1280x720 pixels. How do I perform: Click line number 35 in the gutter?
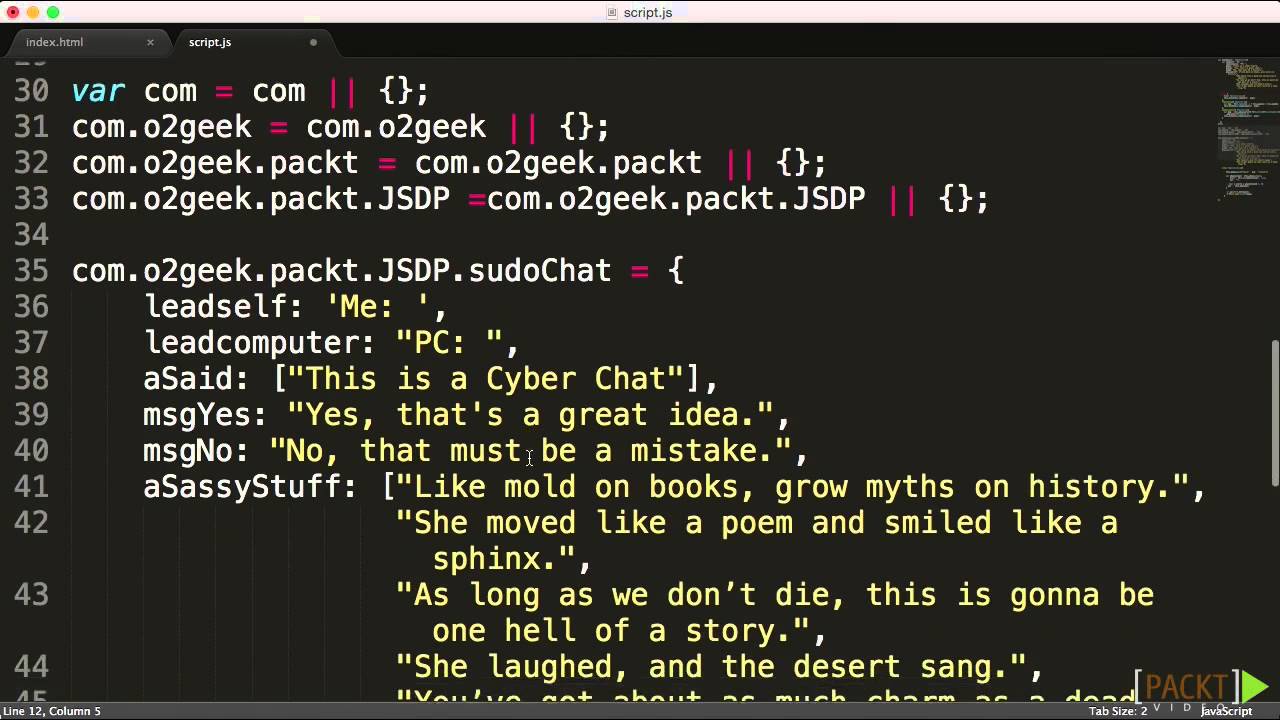point(31,271)
